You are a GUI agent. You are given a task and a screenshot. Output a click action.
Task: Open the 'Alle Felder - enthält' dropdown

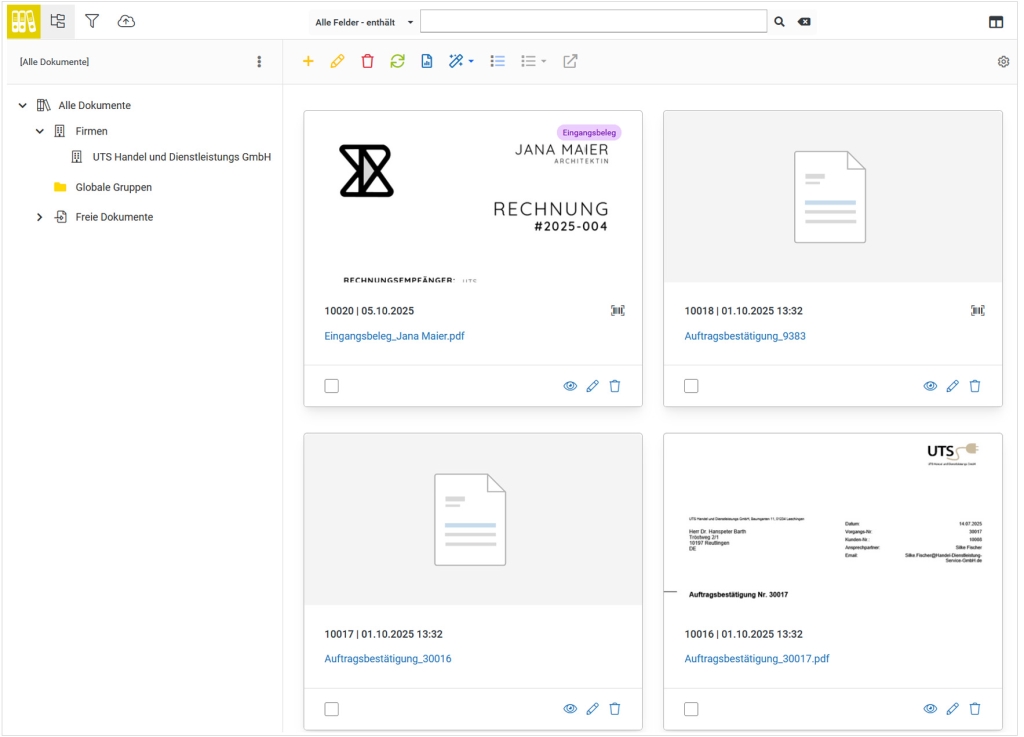pyautogui.click(x=364, y=22)
